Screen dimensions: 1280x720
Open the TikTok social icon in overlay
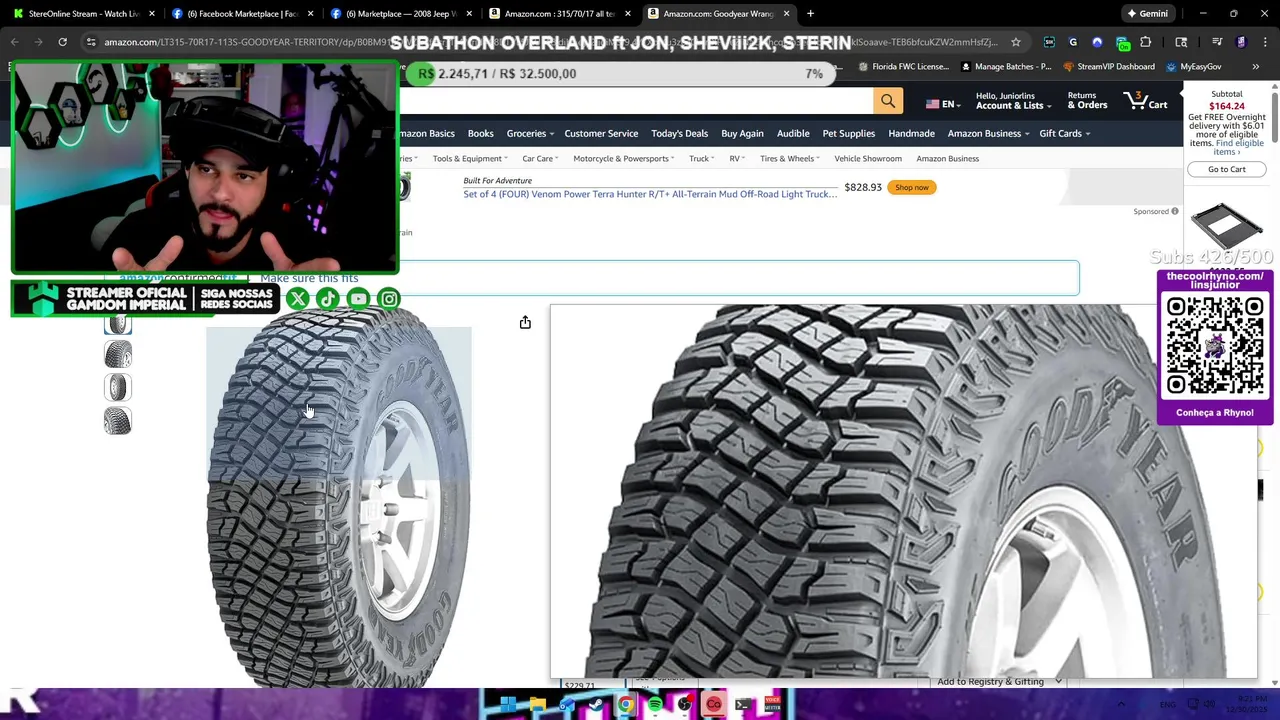(x=327, y=299)
